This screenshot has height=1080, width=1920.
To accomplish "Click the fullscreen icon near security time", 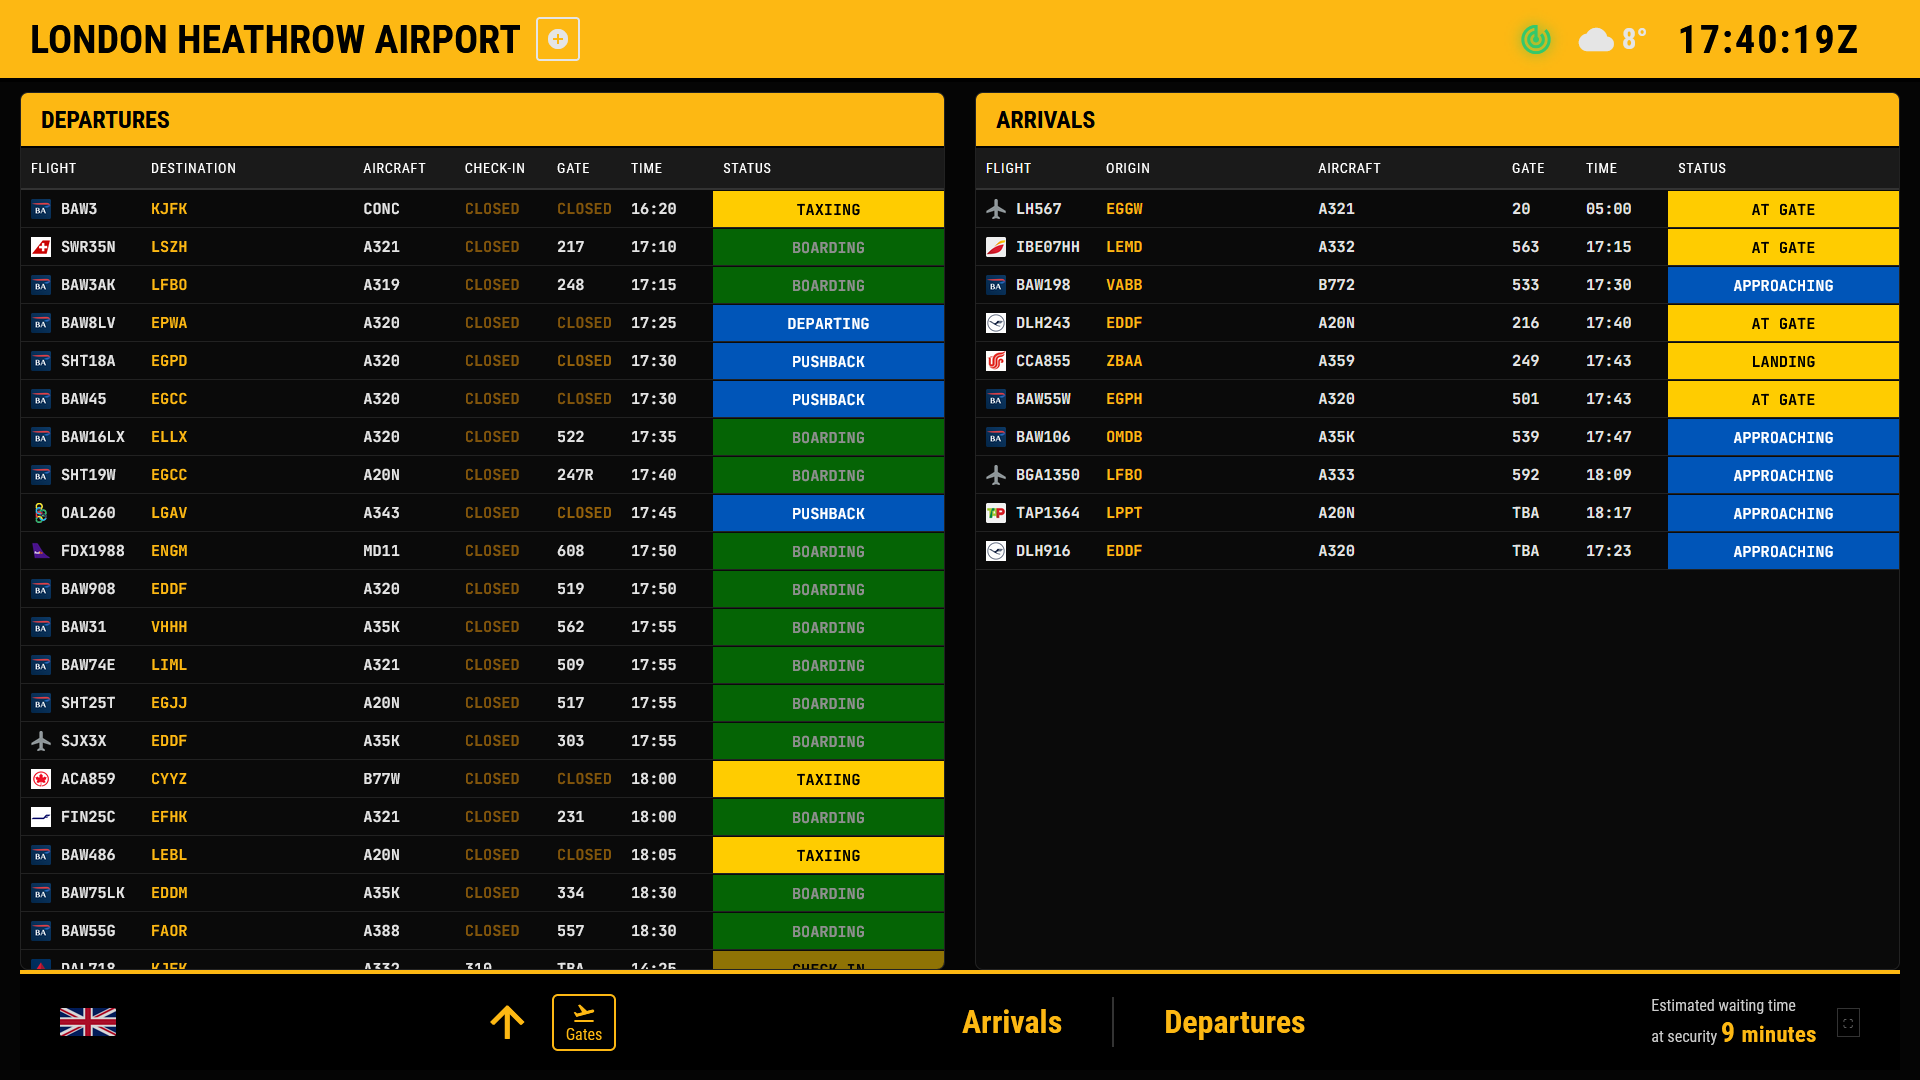I will pos(1848,1023).
